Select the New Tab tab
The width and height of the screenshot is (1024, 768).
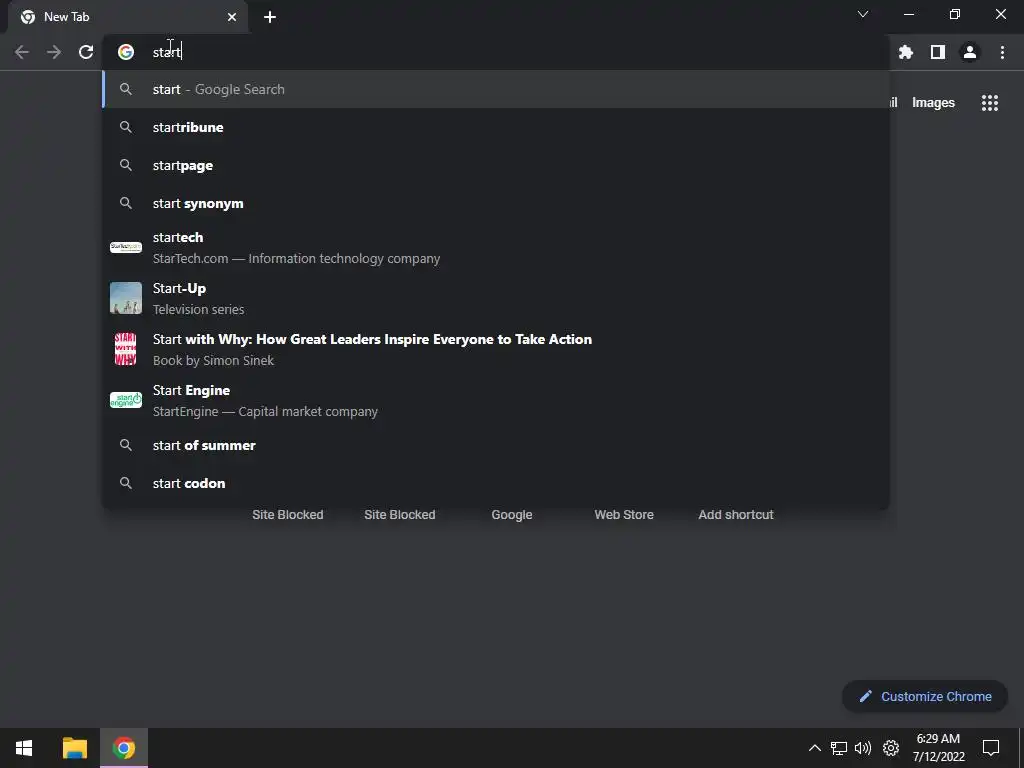[128, 17]
